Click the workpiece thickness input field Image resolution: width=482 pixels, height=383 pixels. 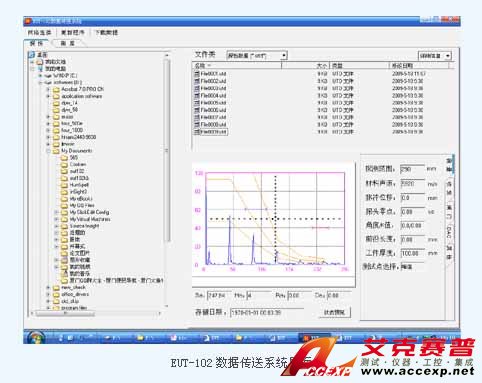(412, 253)
